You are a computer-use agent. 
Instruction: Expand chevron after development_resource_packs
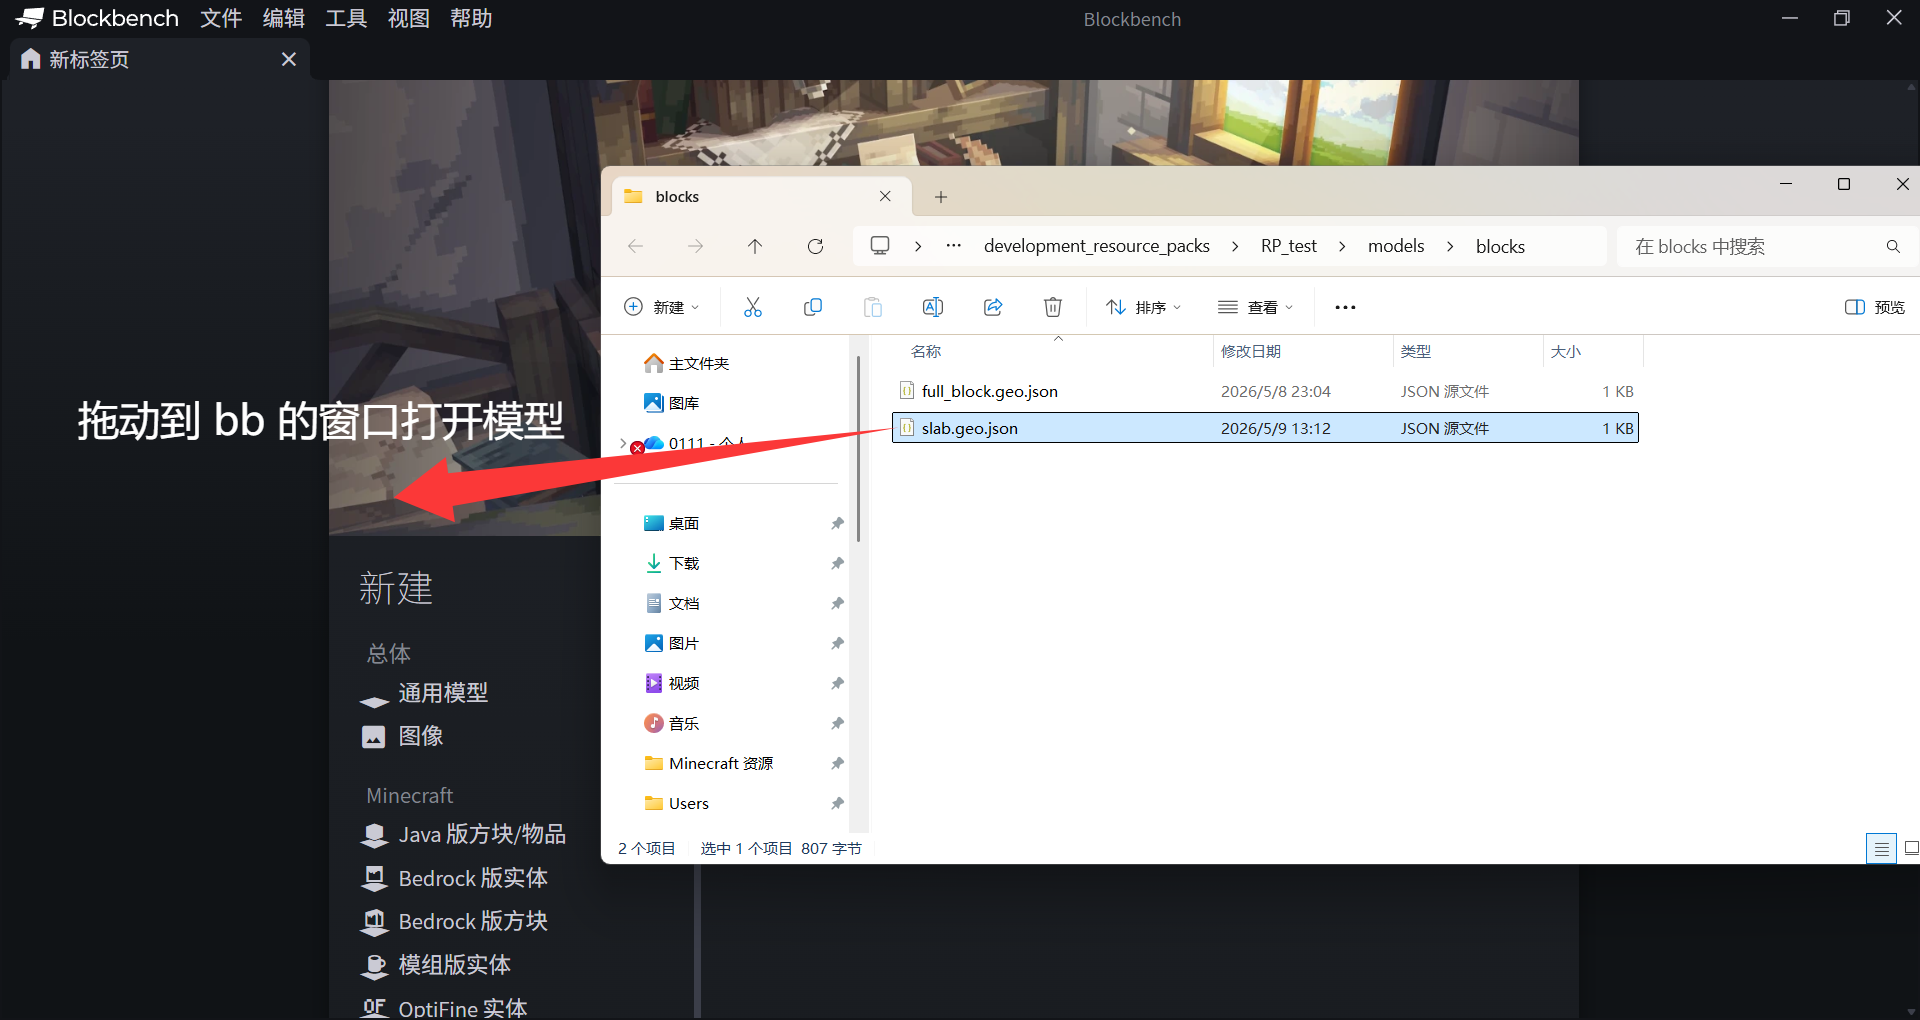1235,246
